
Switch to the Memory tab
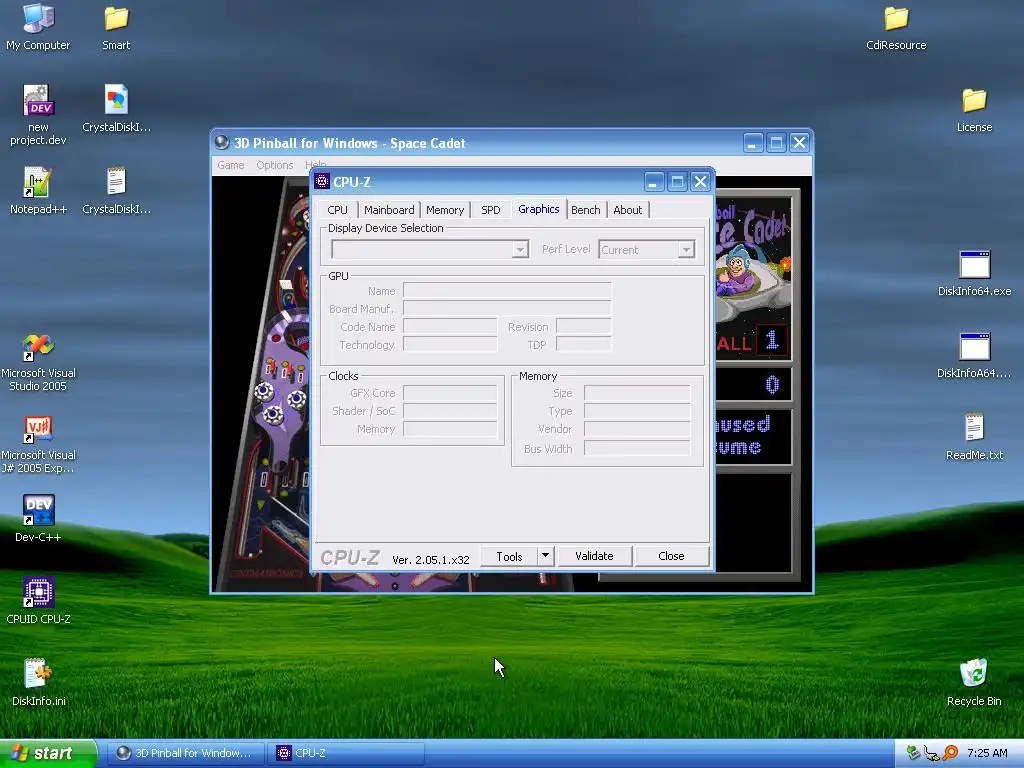coord(445,210)
